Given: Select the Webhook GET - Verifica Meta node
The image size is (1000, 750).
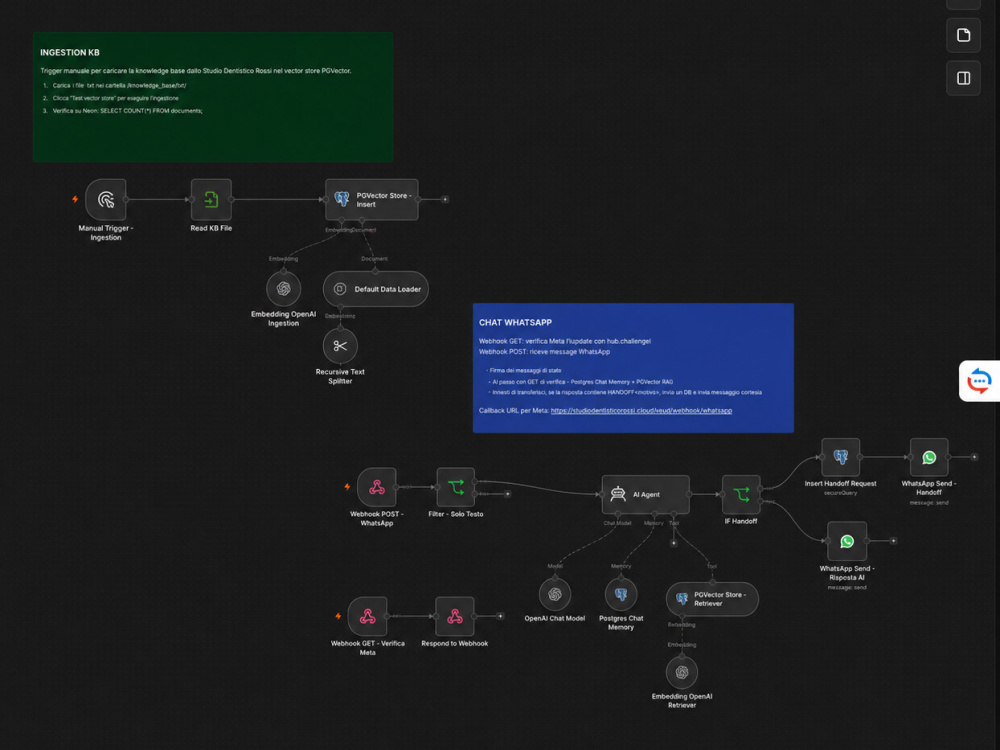Looking at the screenshot, I should 367,617.
